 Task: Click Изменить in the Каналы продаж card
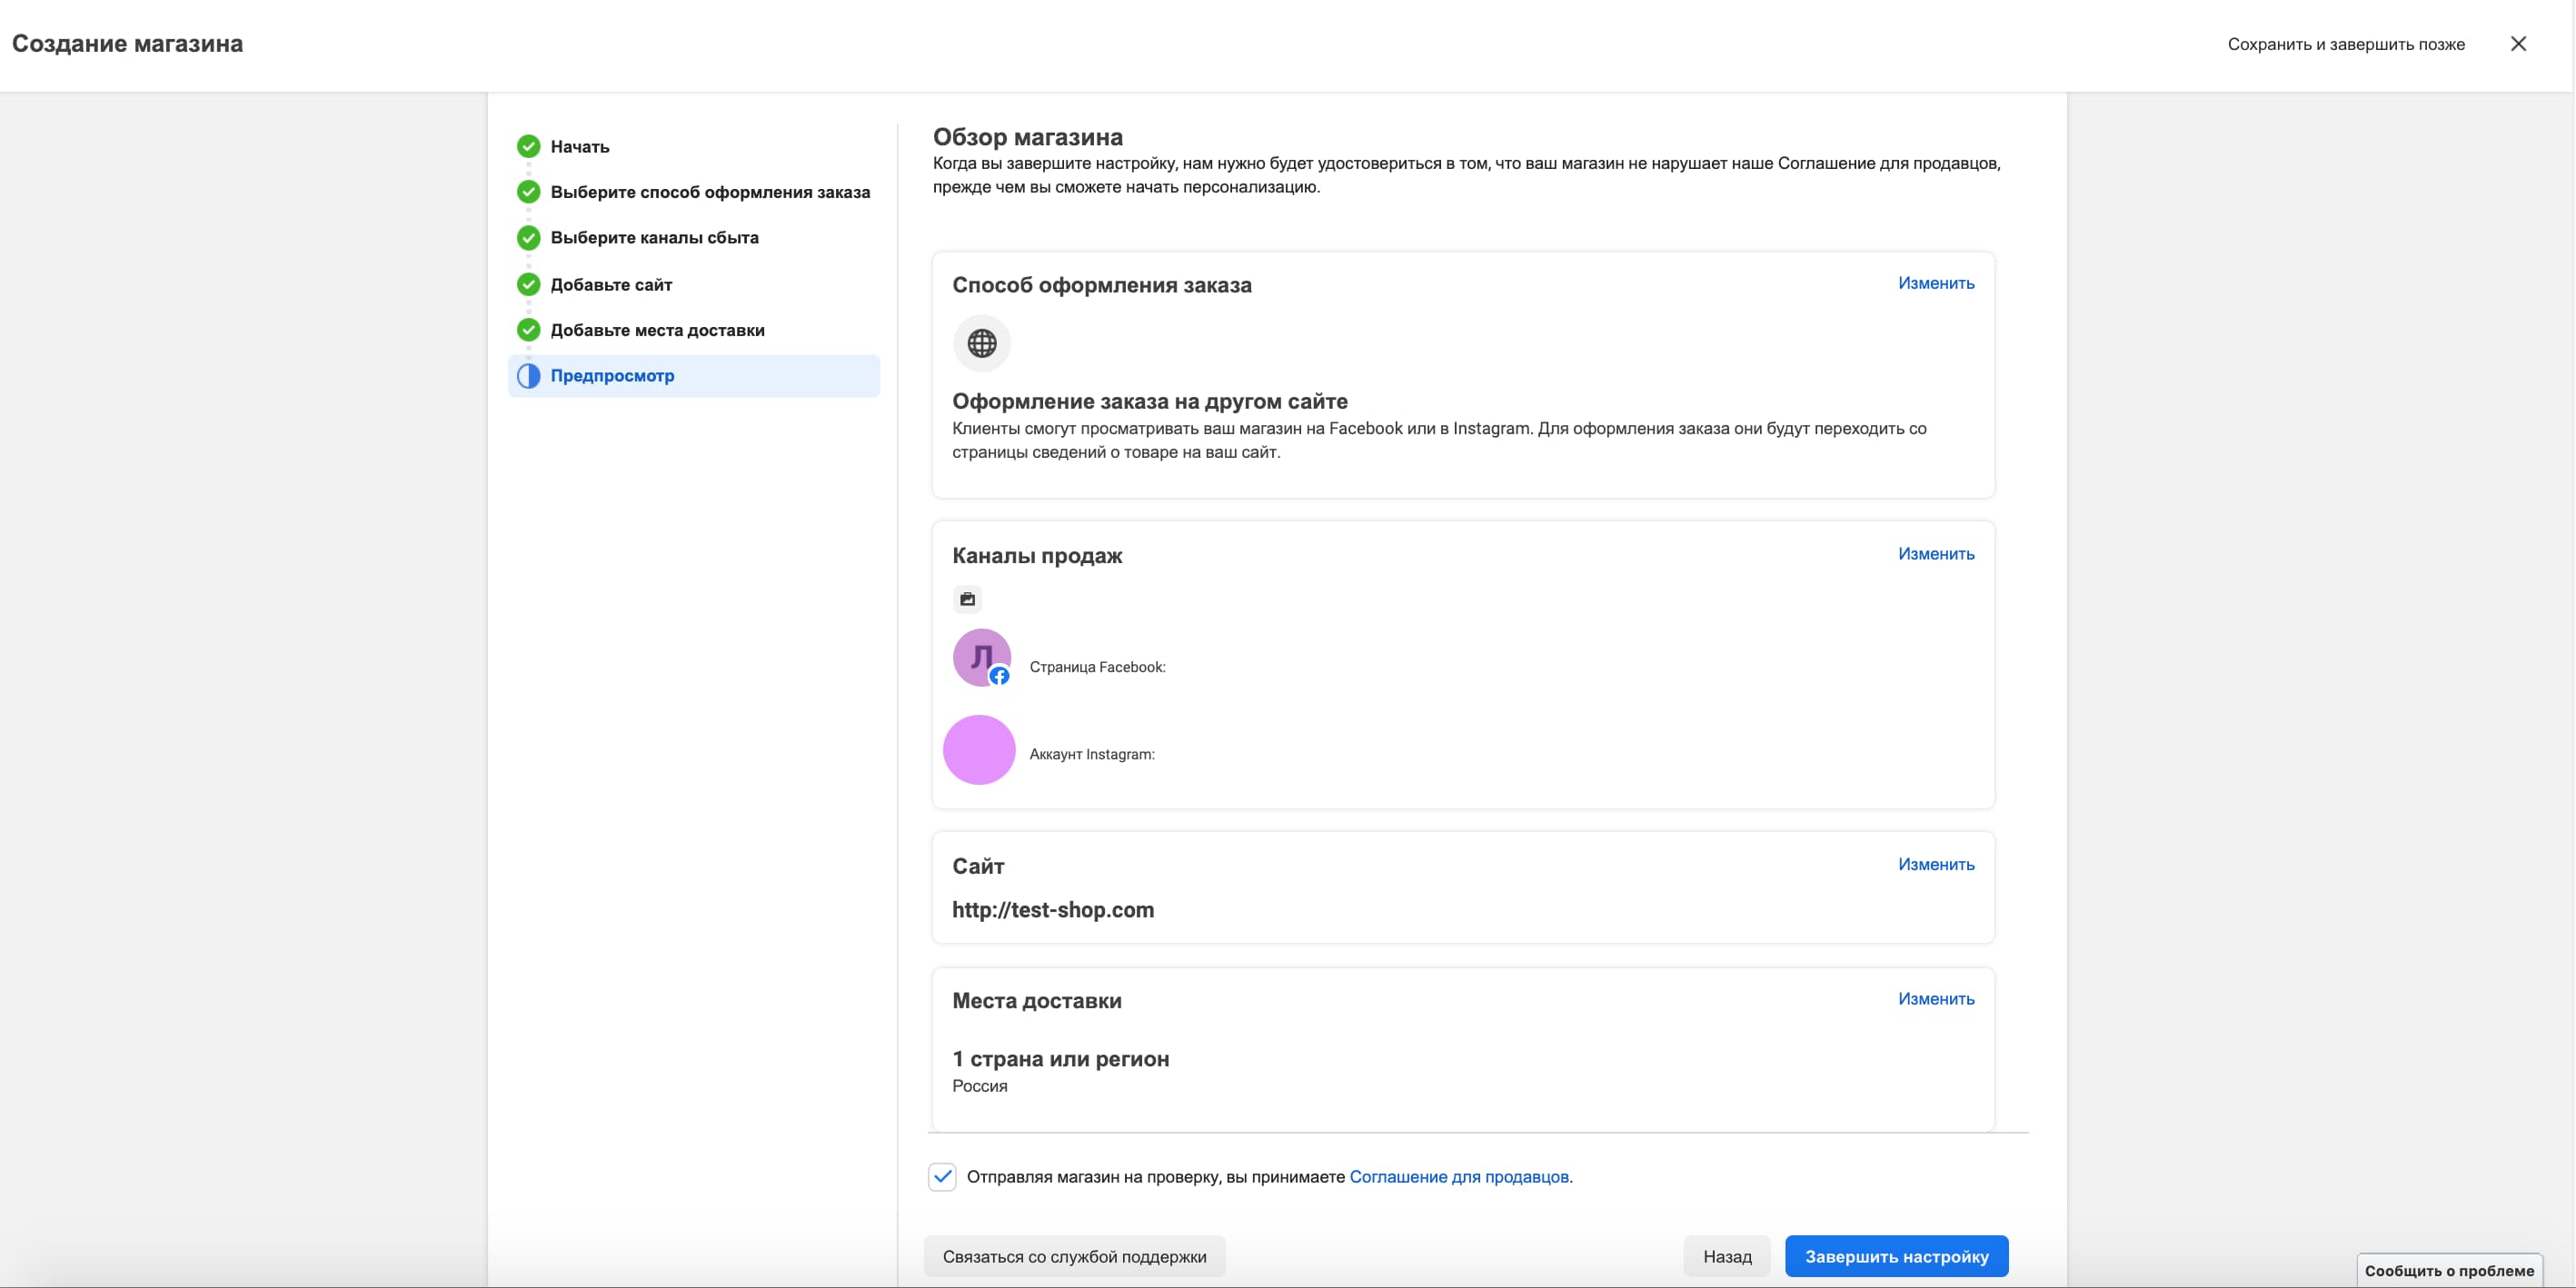pyautogui.click(x=1936, y=553)
